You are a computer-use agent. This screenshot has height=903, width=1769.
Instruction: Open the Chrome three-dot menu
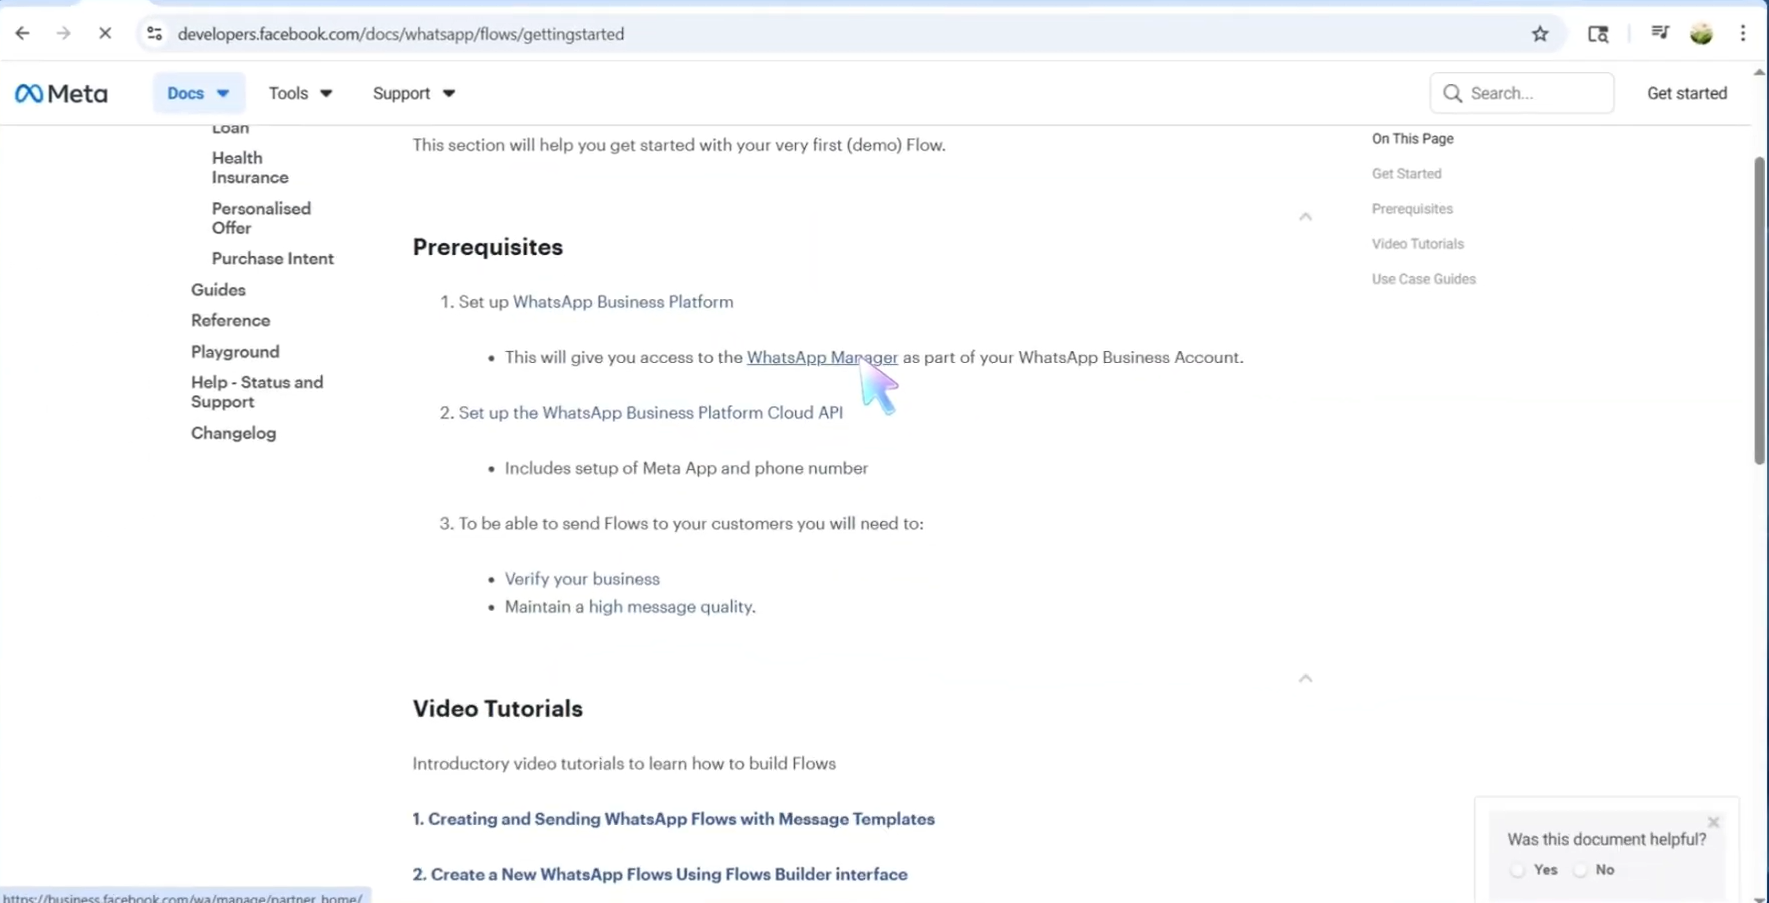click(x=1743, y=34)
